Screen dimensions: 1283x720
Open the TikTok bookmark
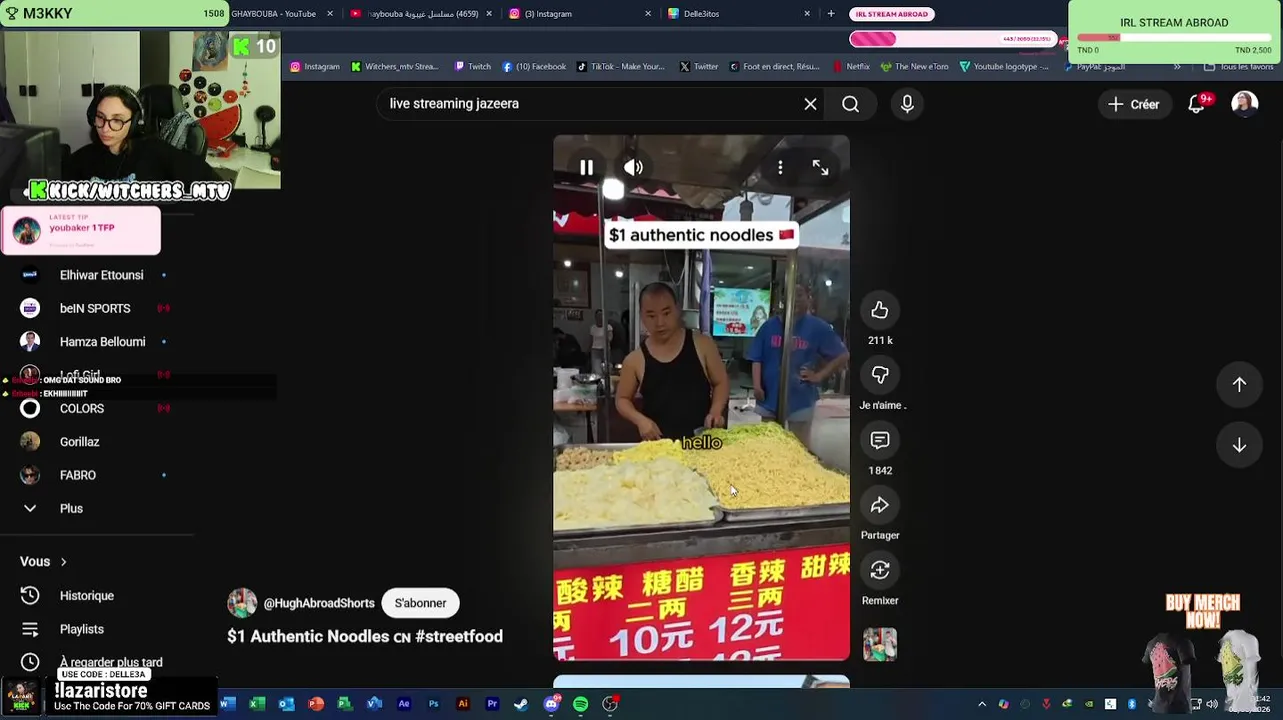point(621,67)
